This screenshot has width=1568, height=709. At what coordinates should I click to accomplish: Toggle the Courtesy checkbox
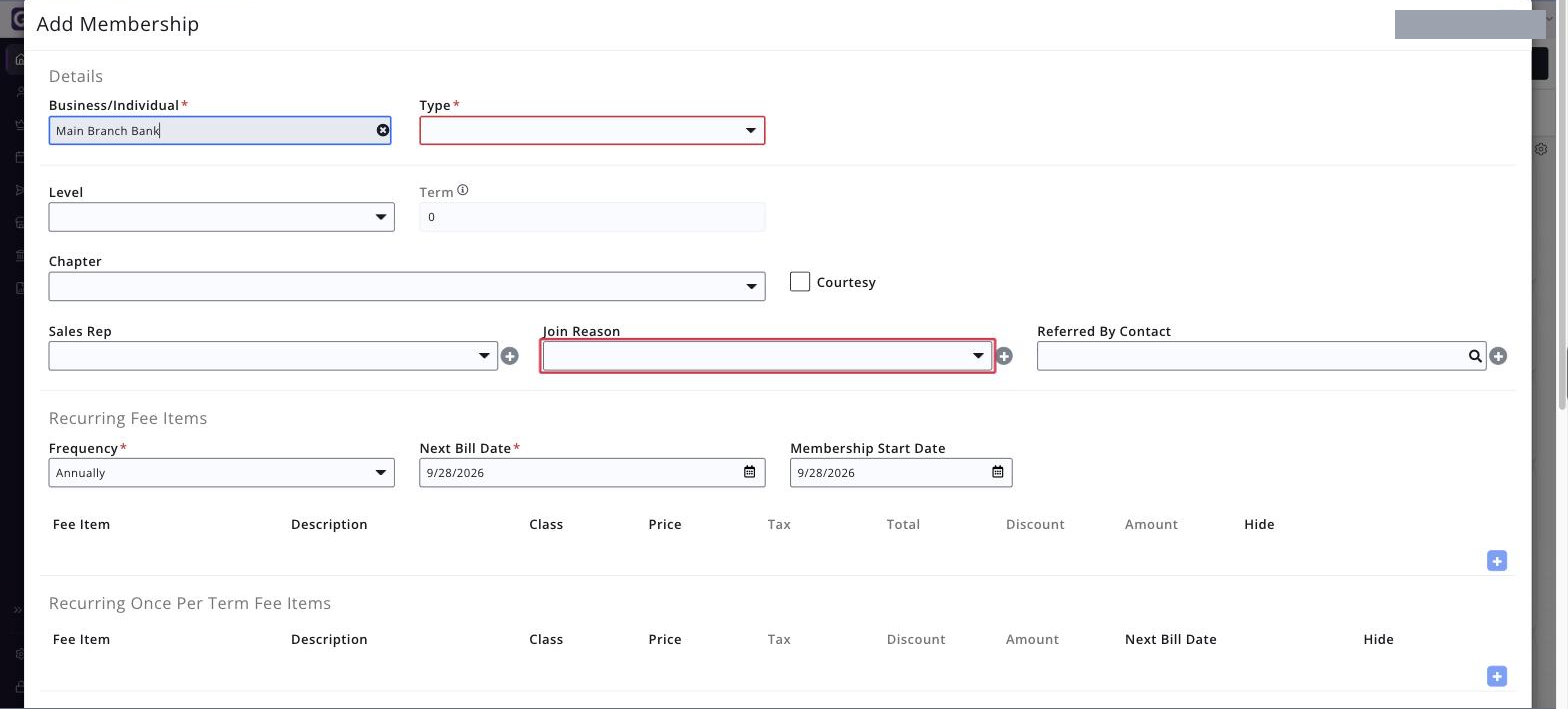(x=800, y=282)
